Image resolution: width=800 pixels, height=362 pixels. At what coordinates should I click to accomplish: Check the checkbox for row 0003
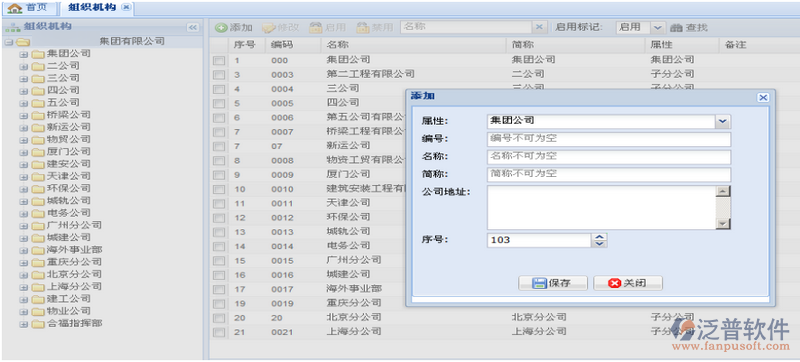[x=219, y=75]
